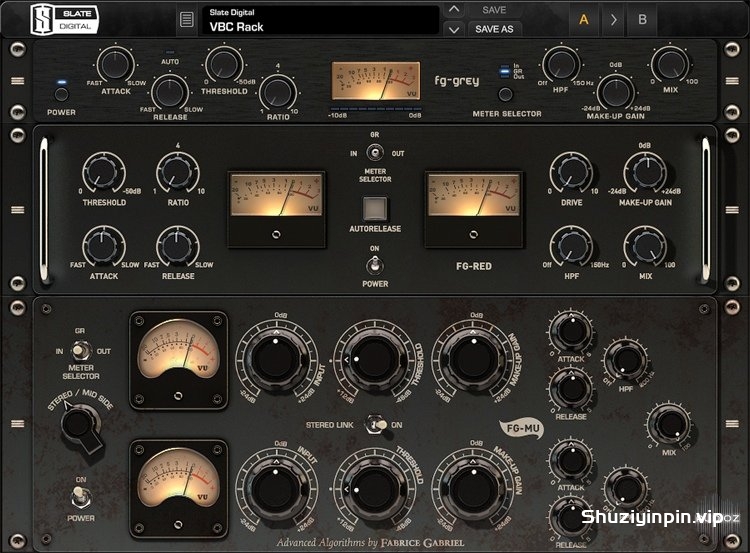
Task: Click FG-Red DRIVE knob
Action: coord(571,173)
